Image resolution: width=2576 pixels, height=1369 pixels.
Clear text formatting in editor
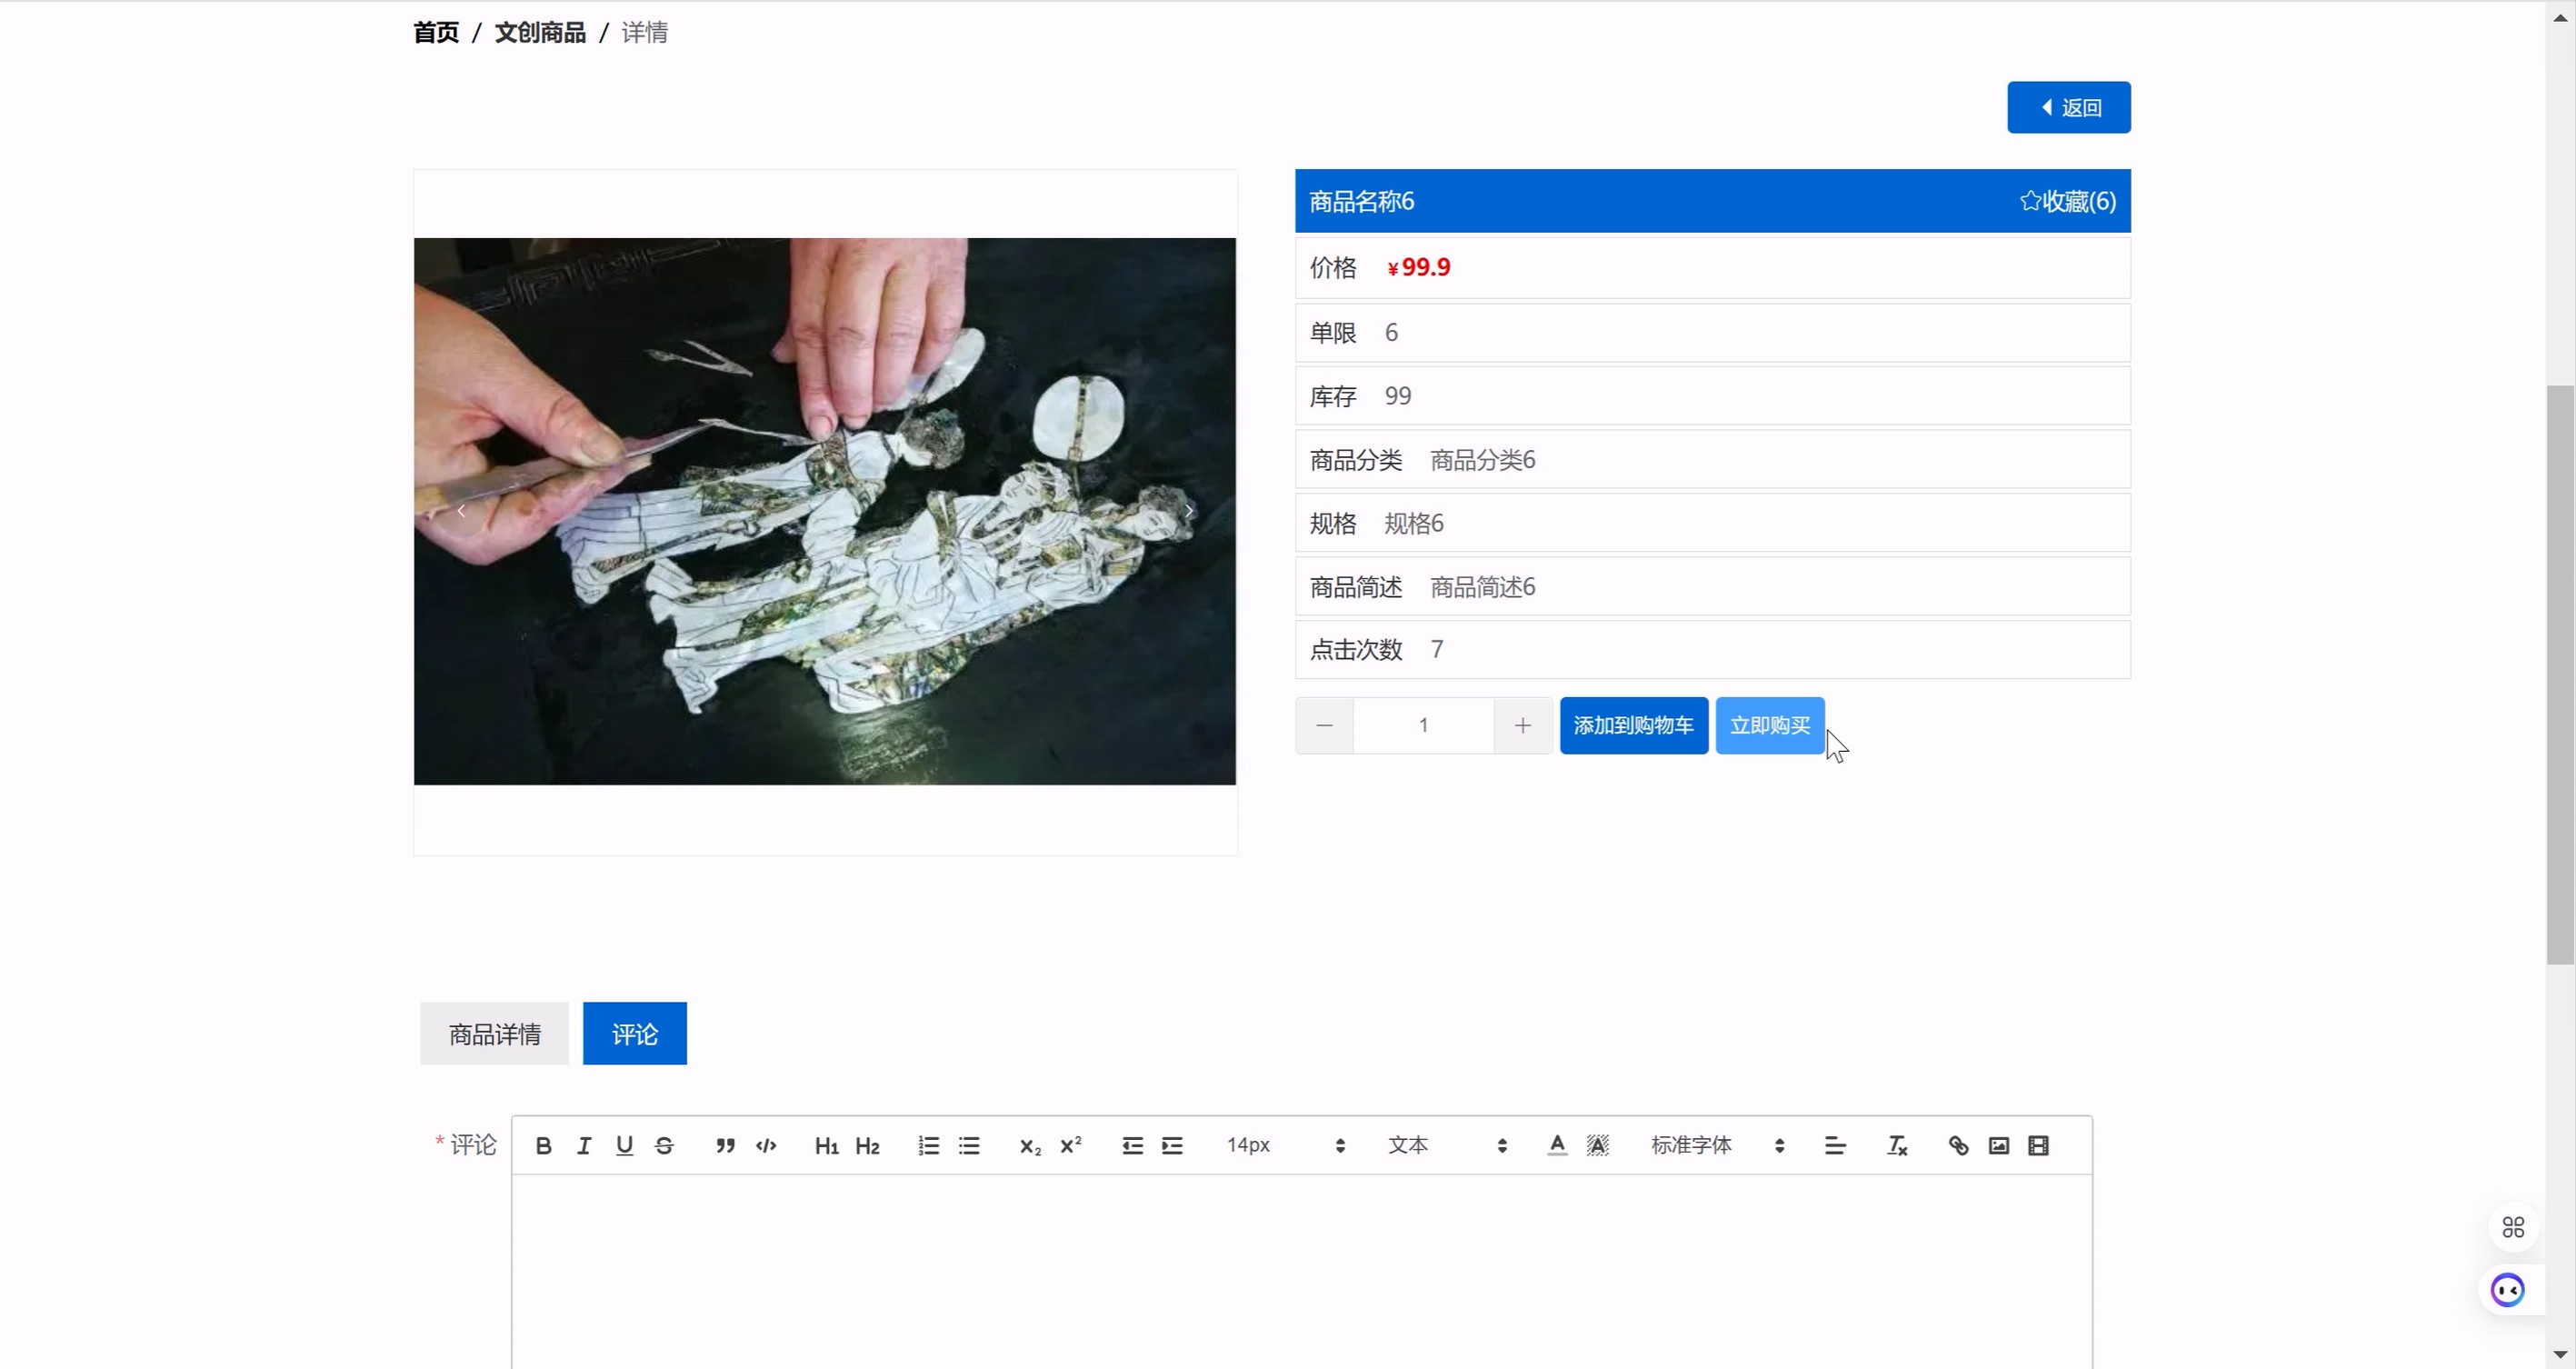1897,1146
